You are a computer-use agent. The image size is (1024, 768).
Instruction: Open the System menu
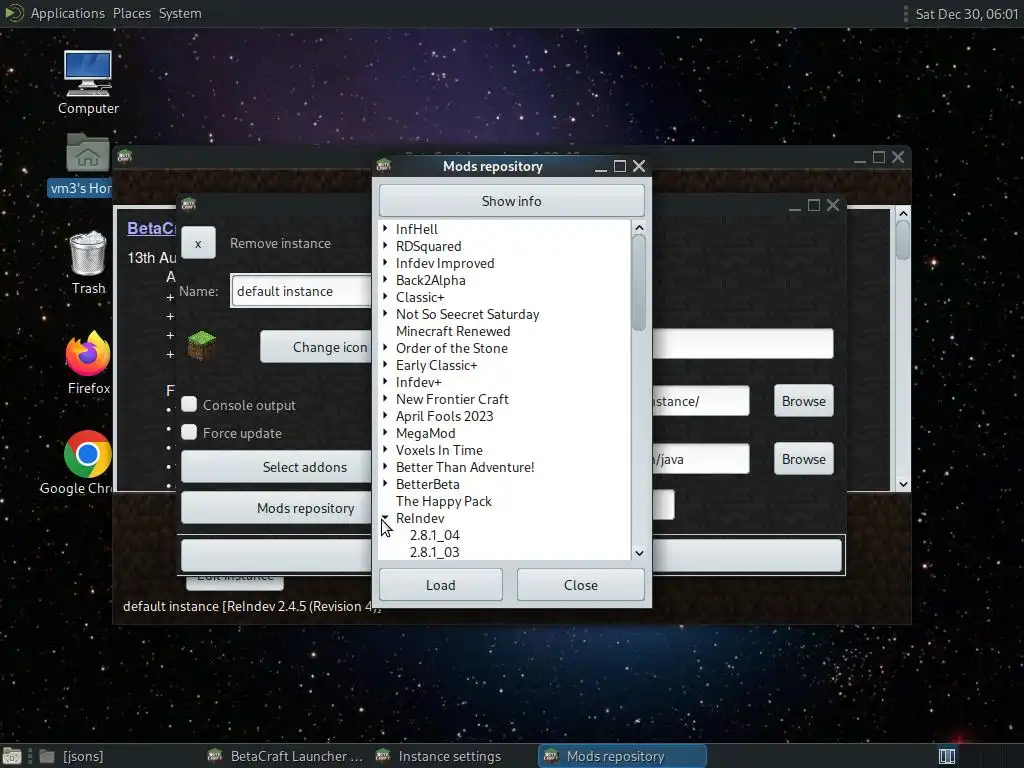tap(180, 13)
